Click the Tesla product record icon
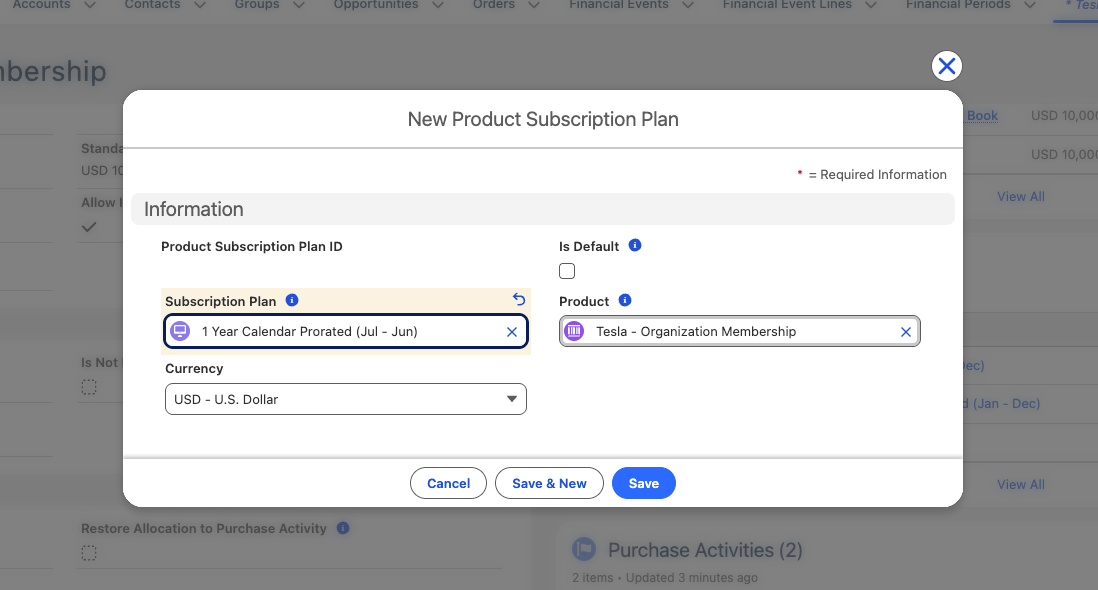The width and height of the screenshot is (1098, 590). [574, 331]
